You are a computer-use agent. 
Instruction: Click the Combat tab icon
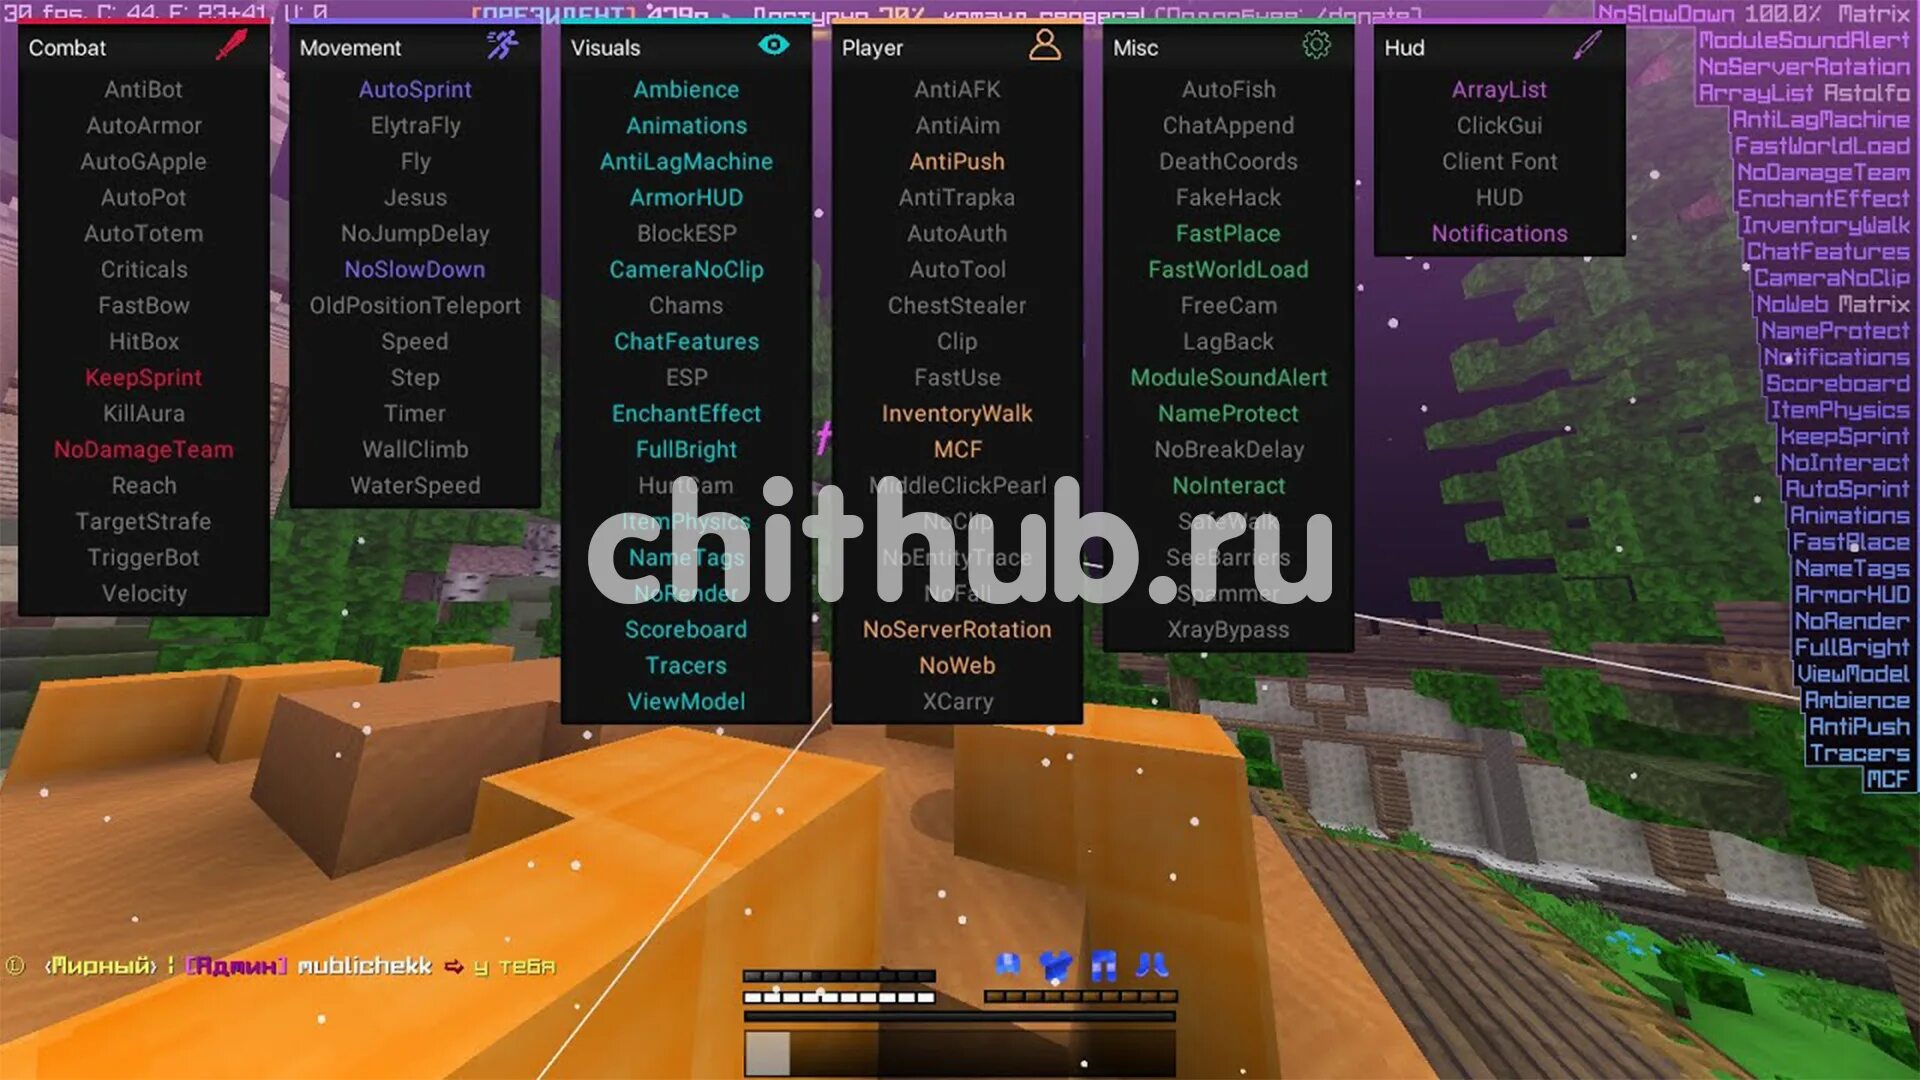tap(233, 47)
